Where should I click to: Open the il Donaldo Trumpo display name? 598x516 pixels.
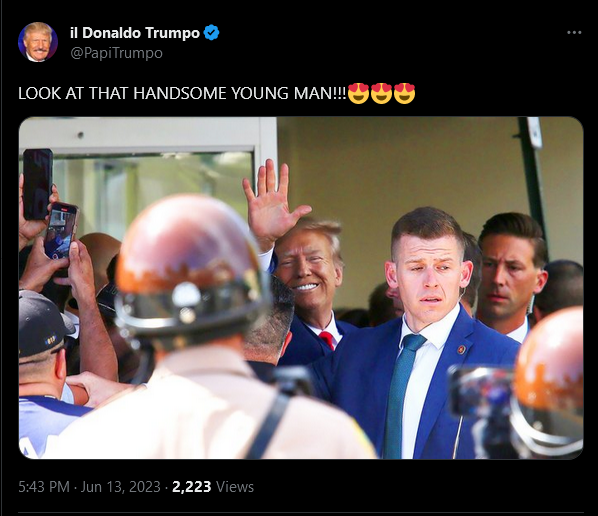pyautogui.click(x=135, y=33)
